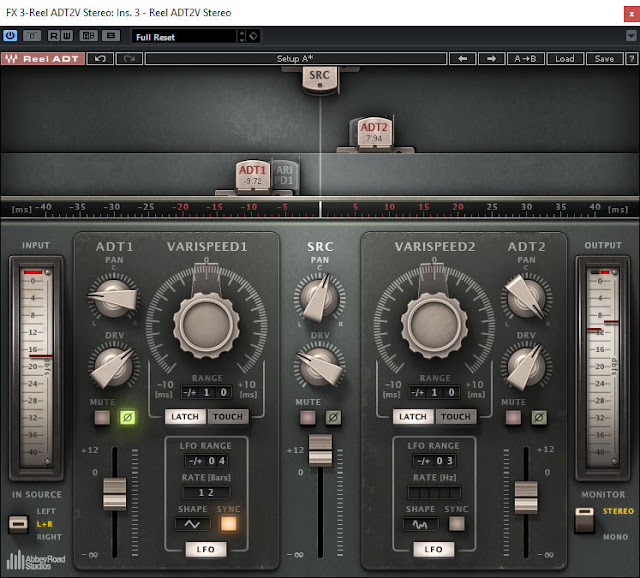Viewport: 640px width, 578px height.
Task: Click the VARISPEED1 LFO RANGE value
Action: 207,461
